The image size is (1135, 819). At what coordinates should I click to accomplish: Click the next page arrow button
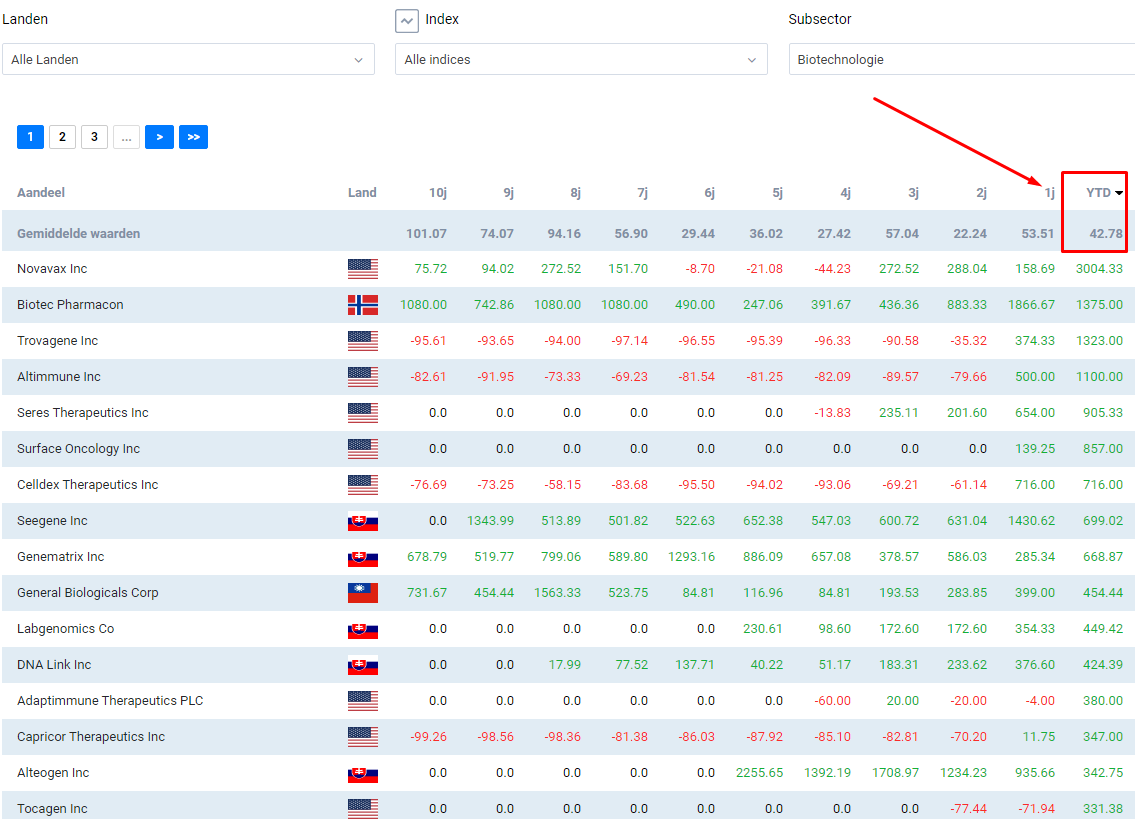(x=159, y=137)
